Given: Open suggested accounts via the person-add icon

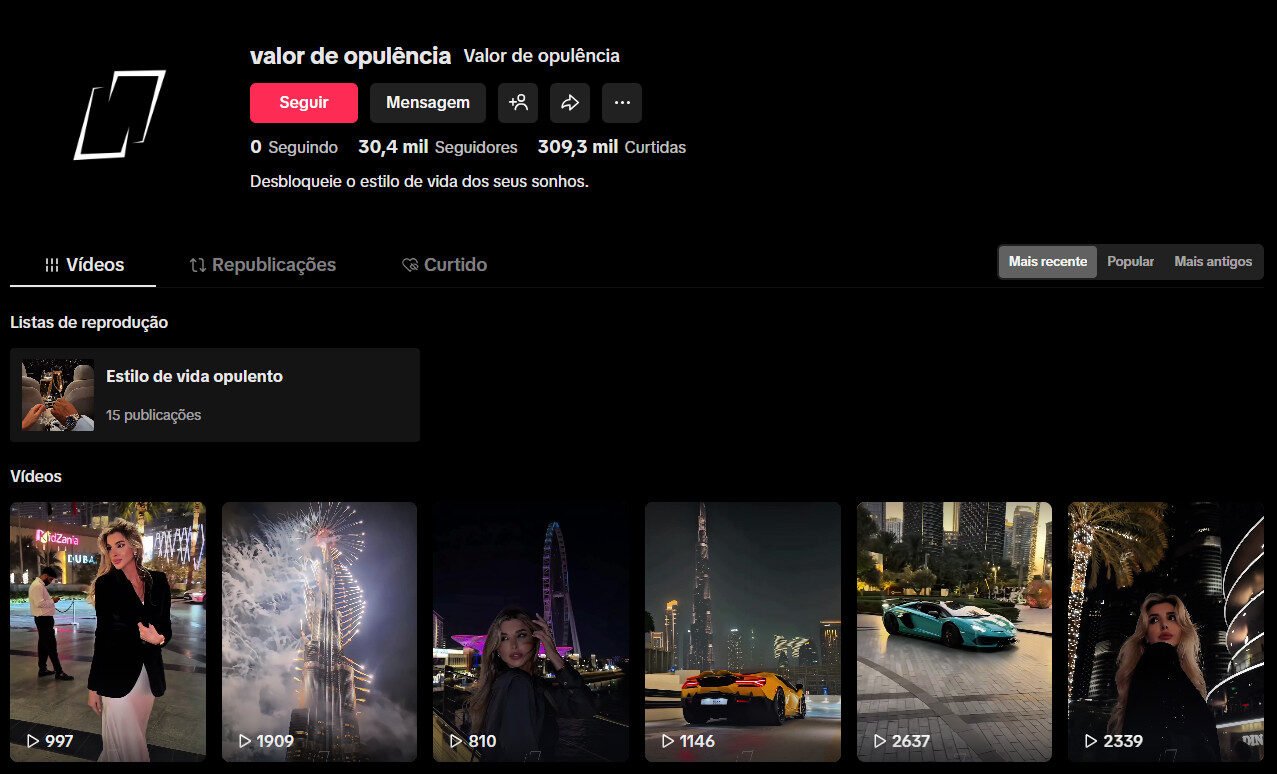Looking at the screenshot, I should click(x=518, y=102).
